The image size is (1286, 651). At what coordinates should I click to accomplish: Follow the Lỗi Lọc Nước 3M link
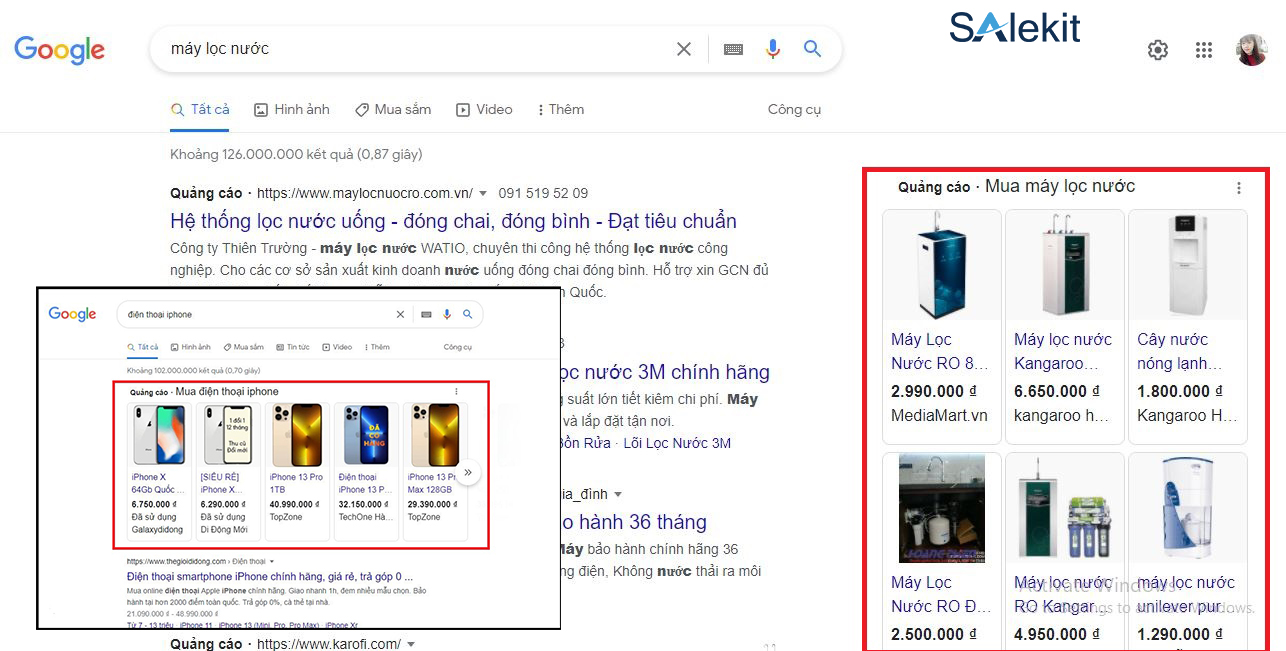(676, 442)
